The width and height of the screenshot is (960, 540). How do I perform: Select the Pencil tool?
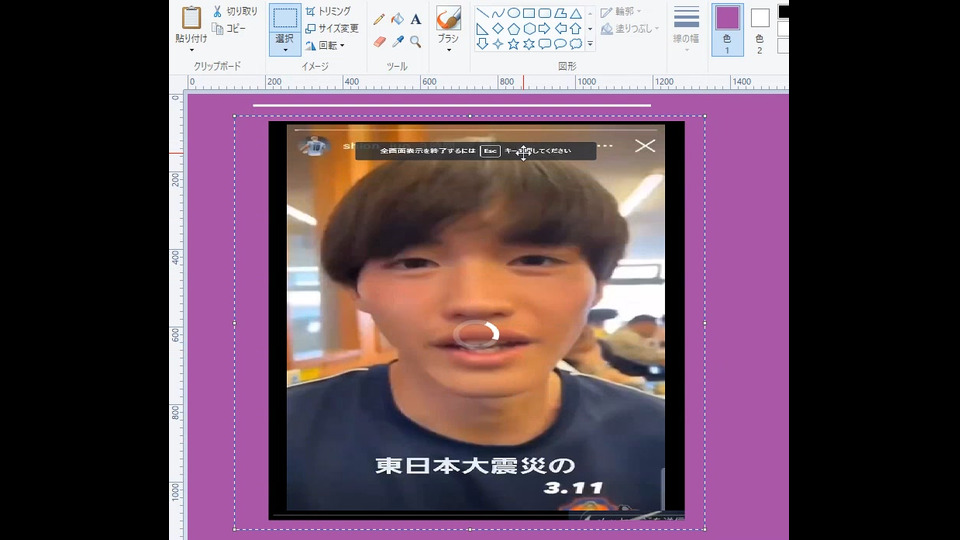coord(379,20)
